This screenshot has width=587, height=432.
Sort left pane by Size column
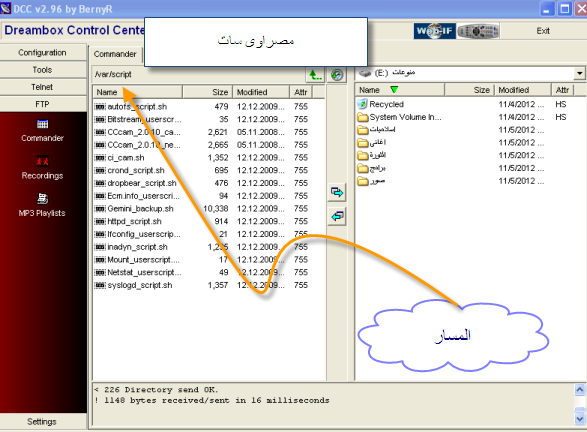click(207, 92)
